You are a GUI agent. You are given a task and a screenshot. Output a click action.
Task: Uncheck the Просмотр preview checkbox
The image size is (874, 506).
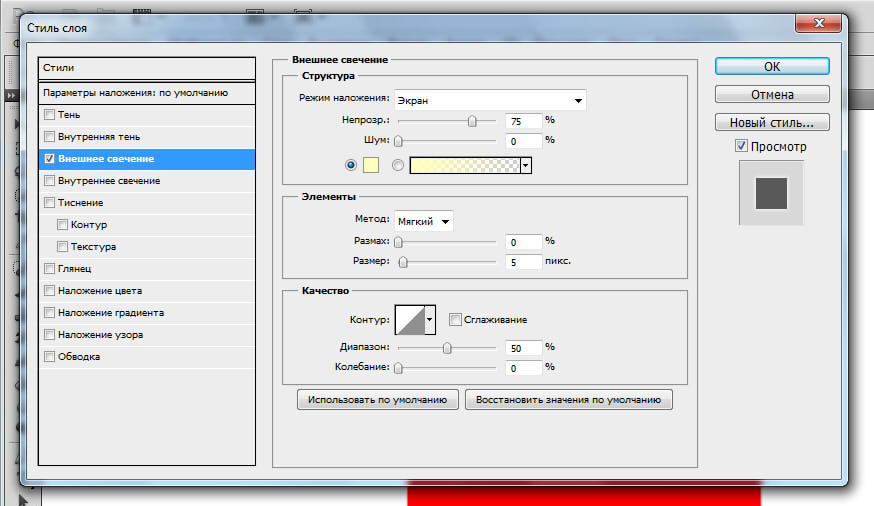pos(741,146)
